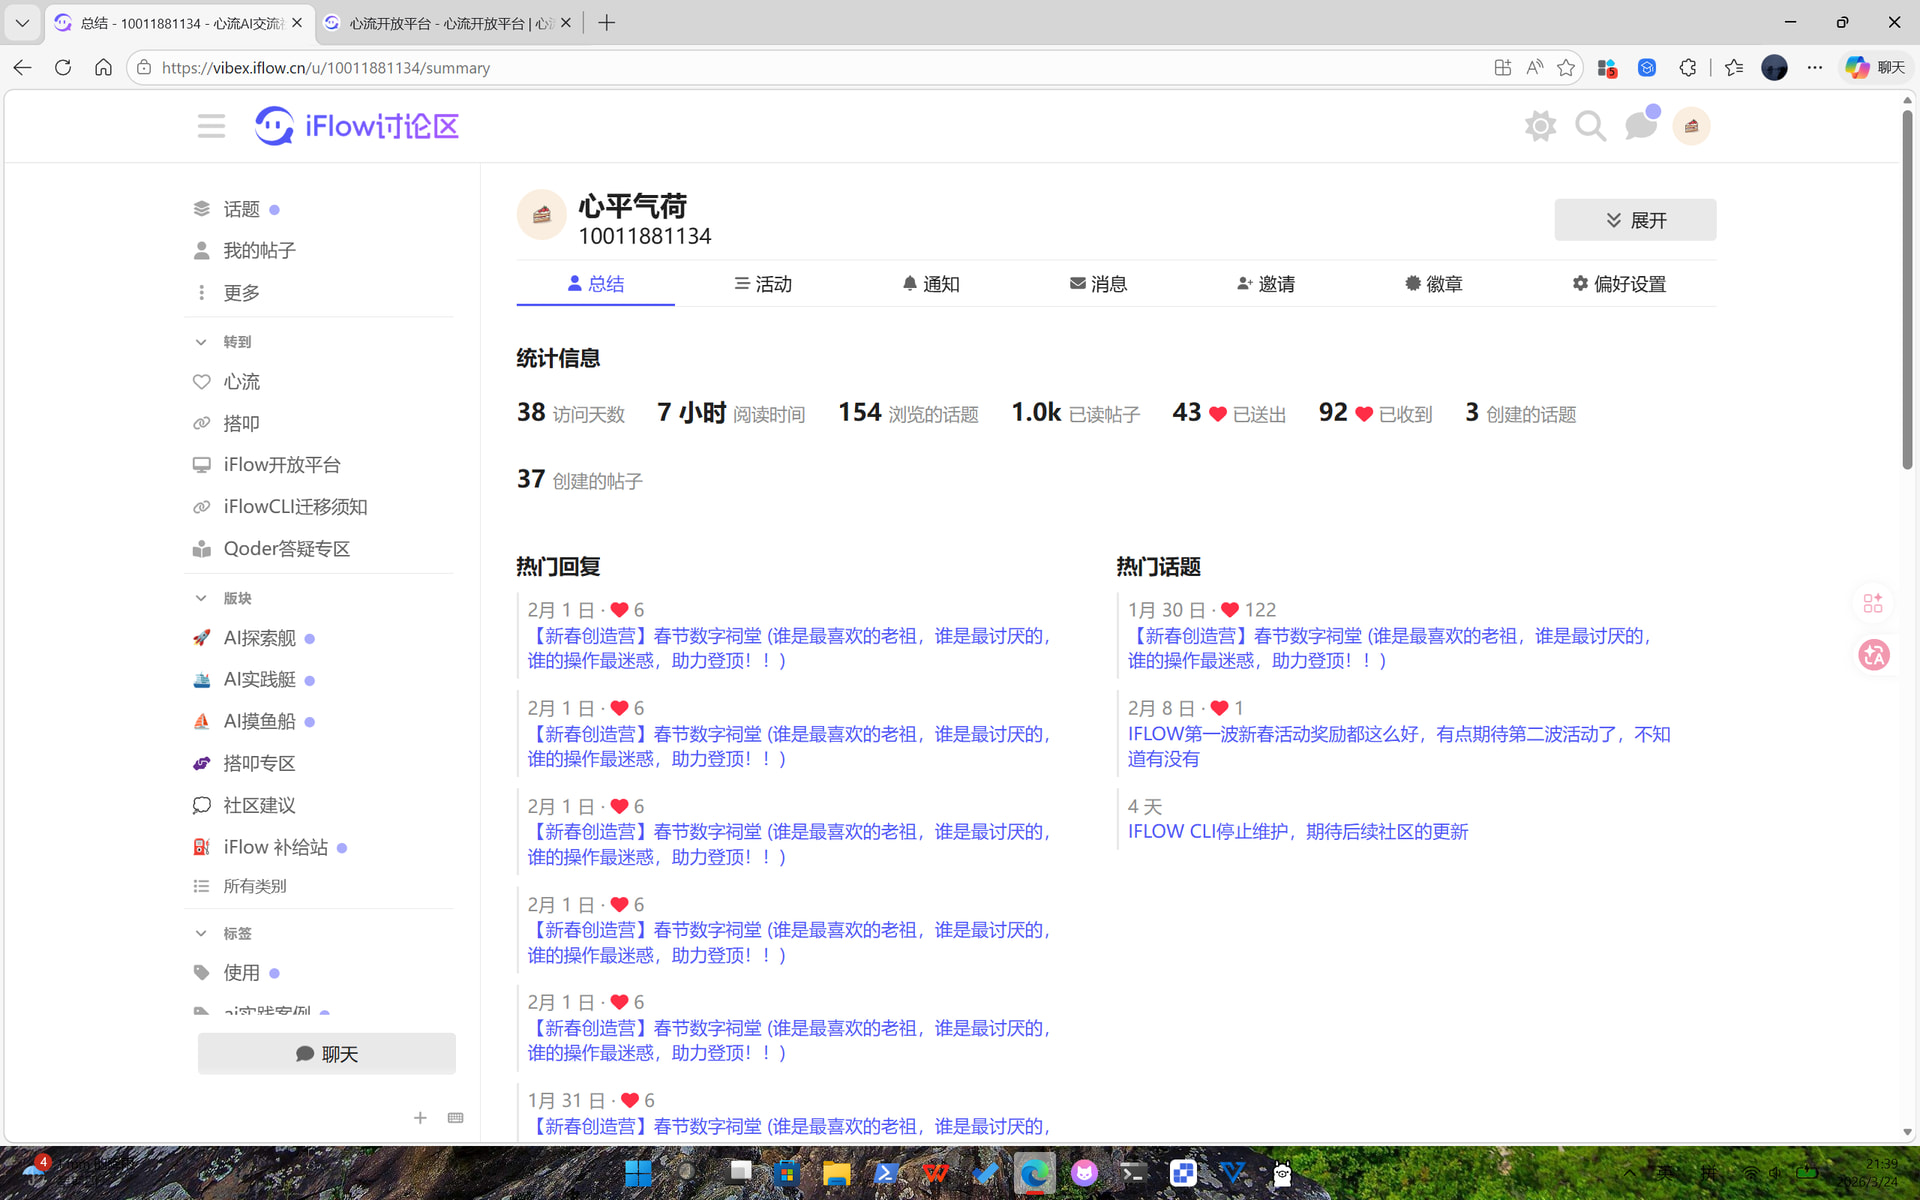1920x1200 pixels.
Task: Open File Explorer from the taskbar
Action: pyautogui.click(x=836, y=1172)
